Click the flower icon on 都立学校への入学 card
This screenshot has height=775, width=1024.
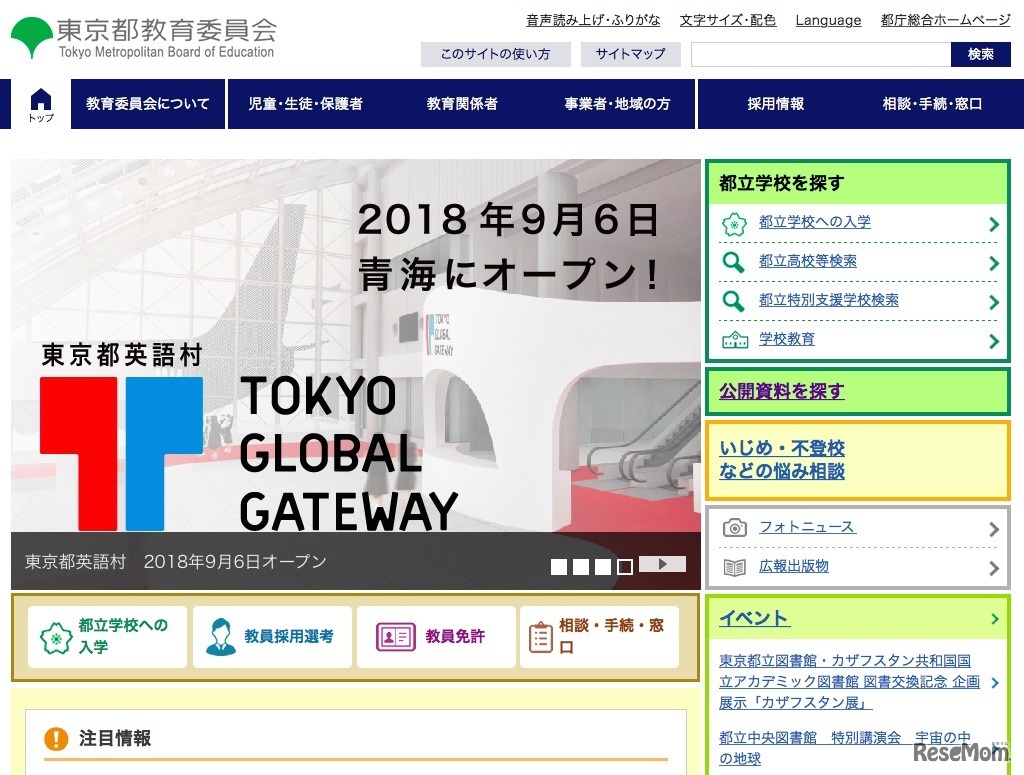click(x=56, y=637)
